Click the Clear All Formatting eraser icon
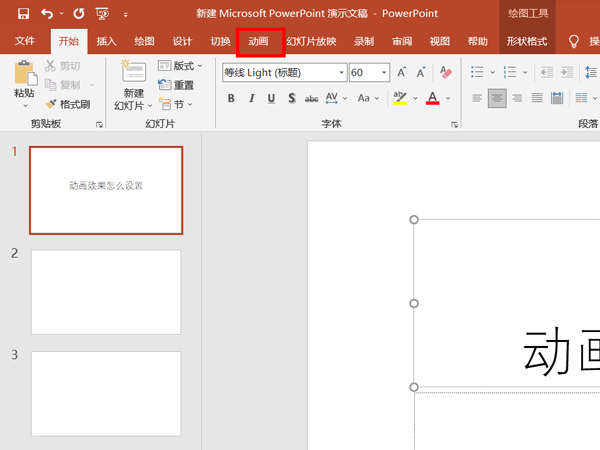600x450 pixels. coord(446,72)
